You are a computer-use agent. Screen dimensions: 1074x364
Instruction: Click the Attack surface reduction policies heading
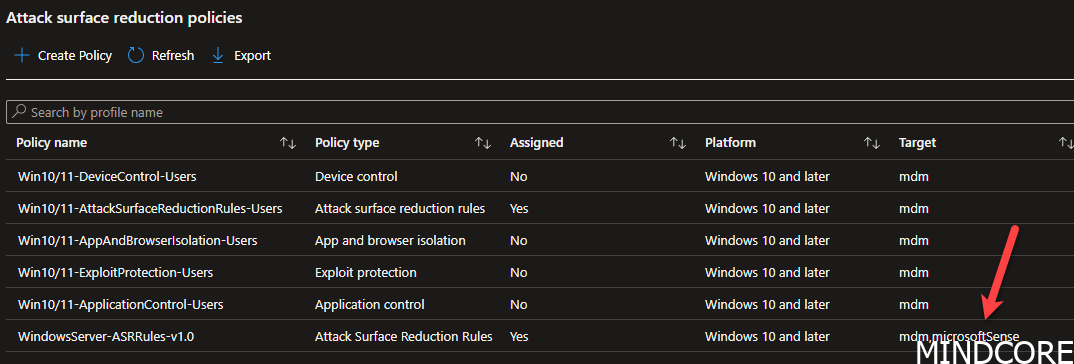[x=124, y=18]
